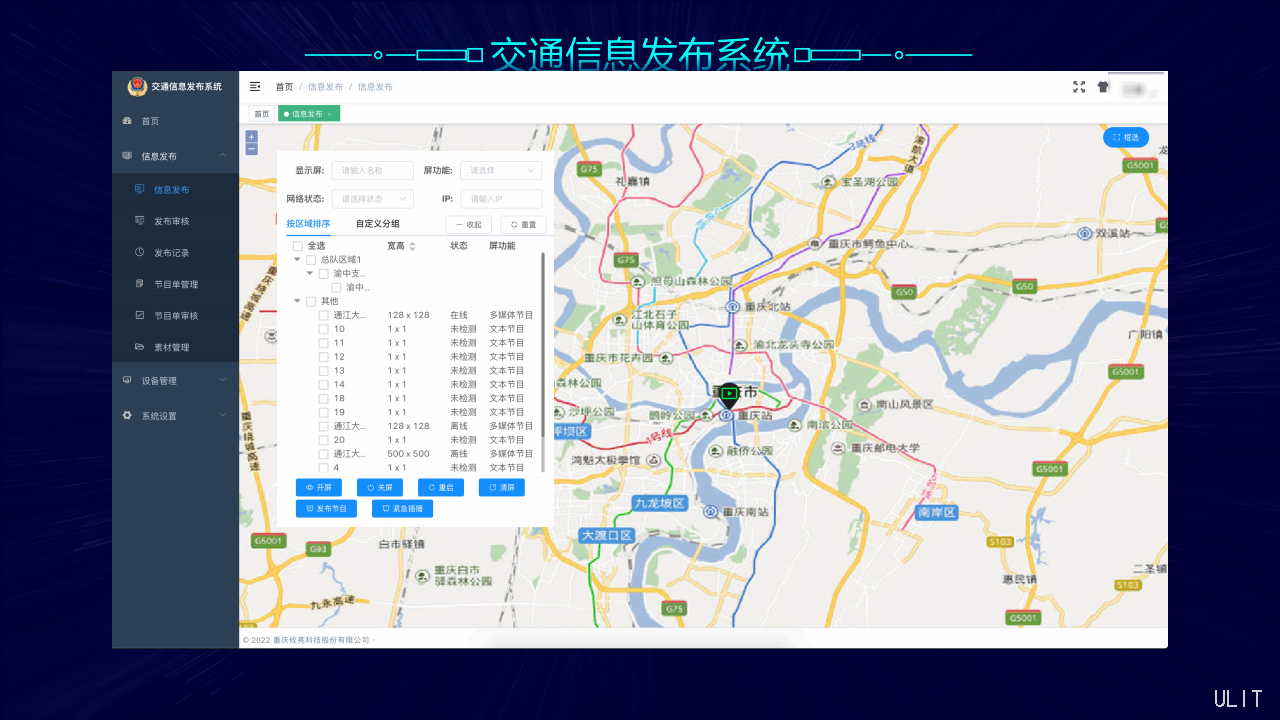
Task: Open 素材管理 in the sidebar
Action: point(171,348)
